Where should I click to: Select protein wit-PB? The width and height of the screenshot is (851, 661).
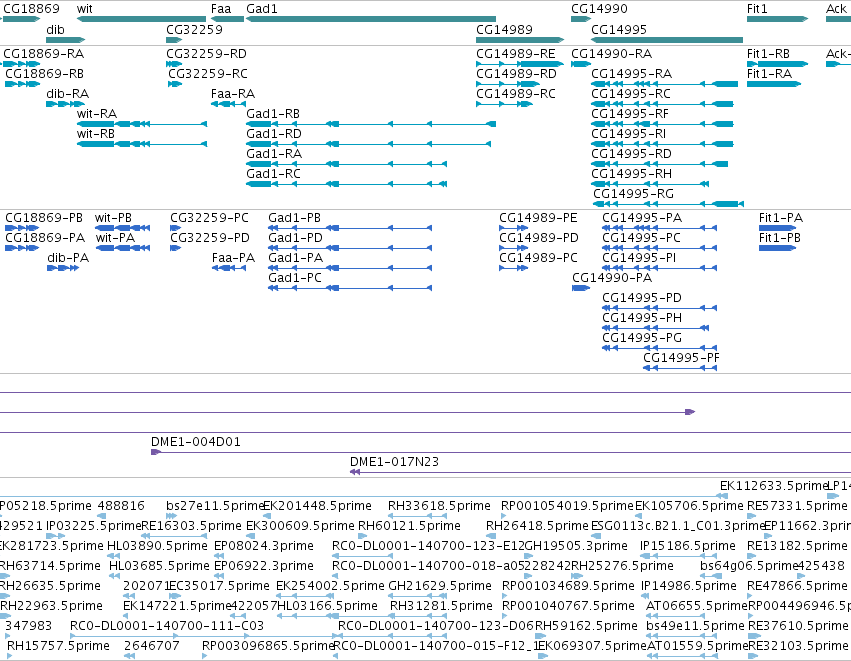[x=123, y=228]
